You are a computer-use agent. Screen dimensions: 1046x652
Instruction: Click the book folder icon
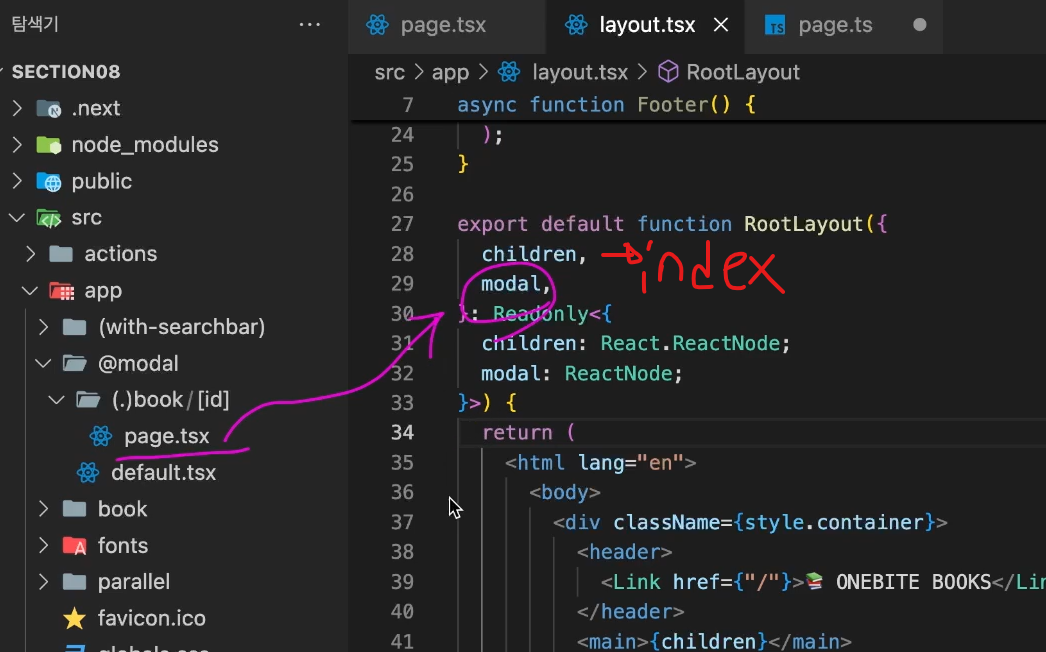(74, 509)
